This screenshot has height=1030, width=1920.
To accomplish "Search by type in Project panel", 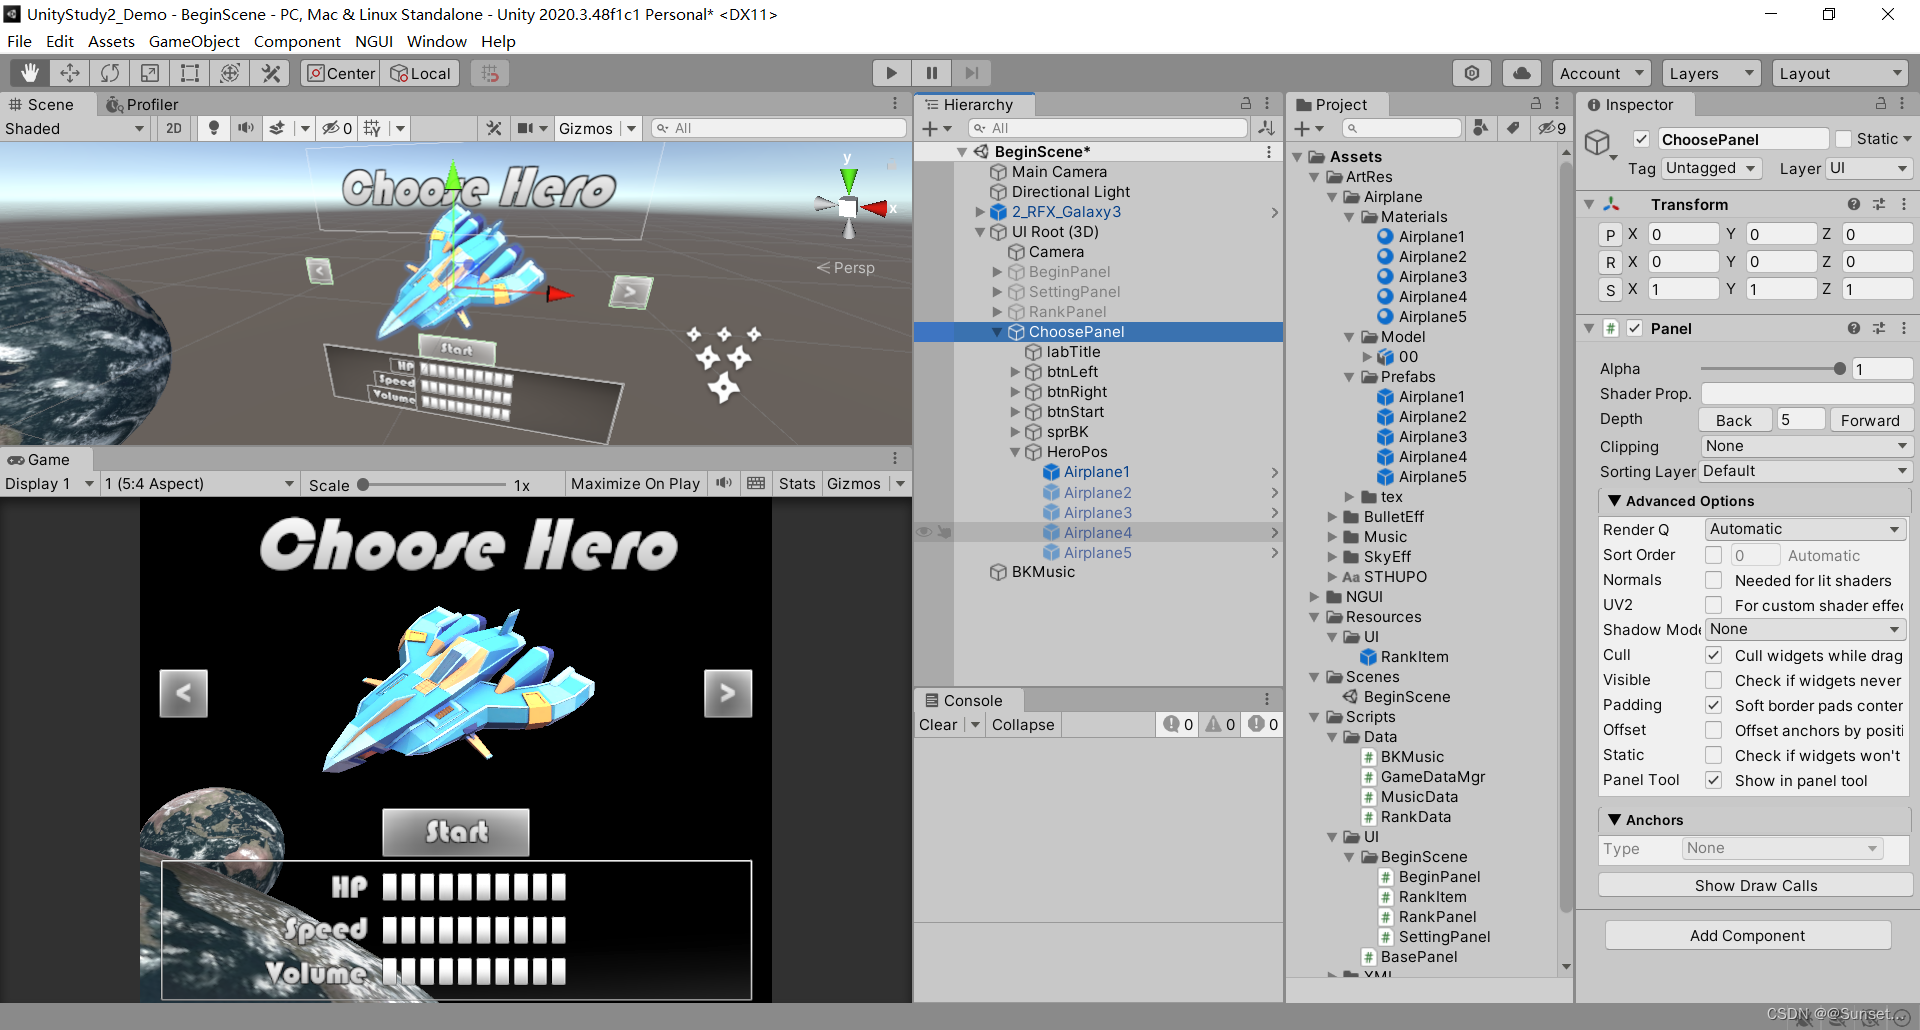I will (1481, 128).
